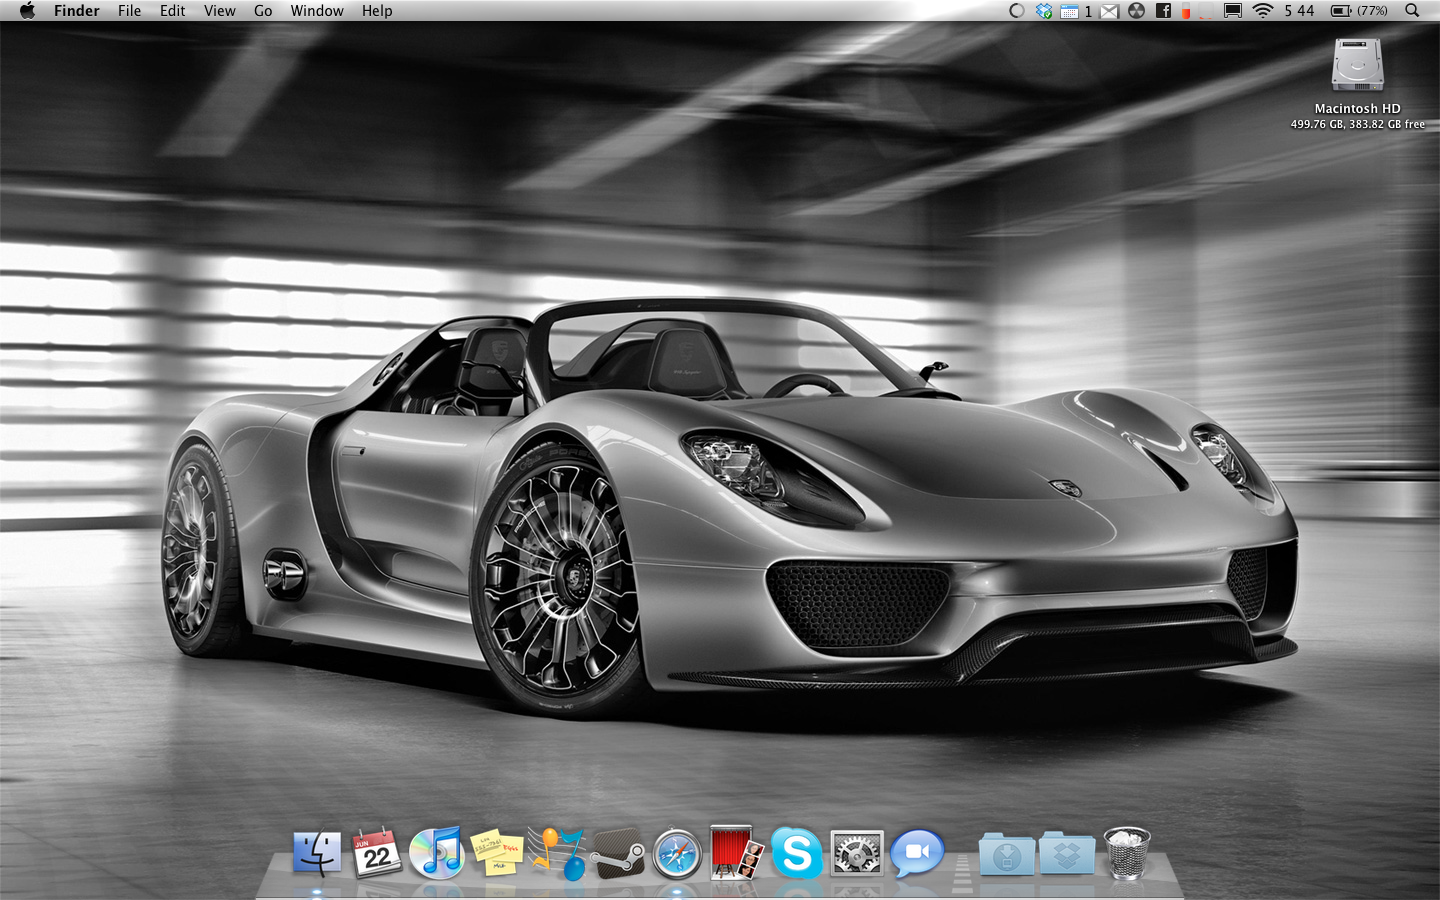
Task: Open iCal calendar showing 22
Action: pyautogui.click(x=377, y=853)
